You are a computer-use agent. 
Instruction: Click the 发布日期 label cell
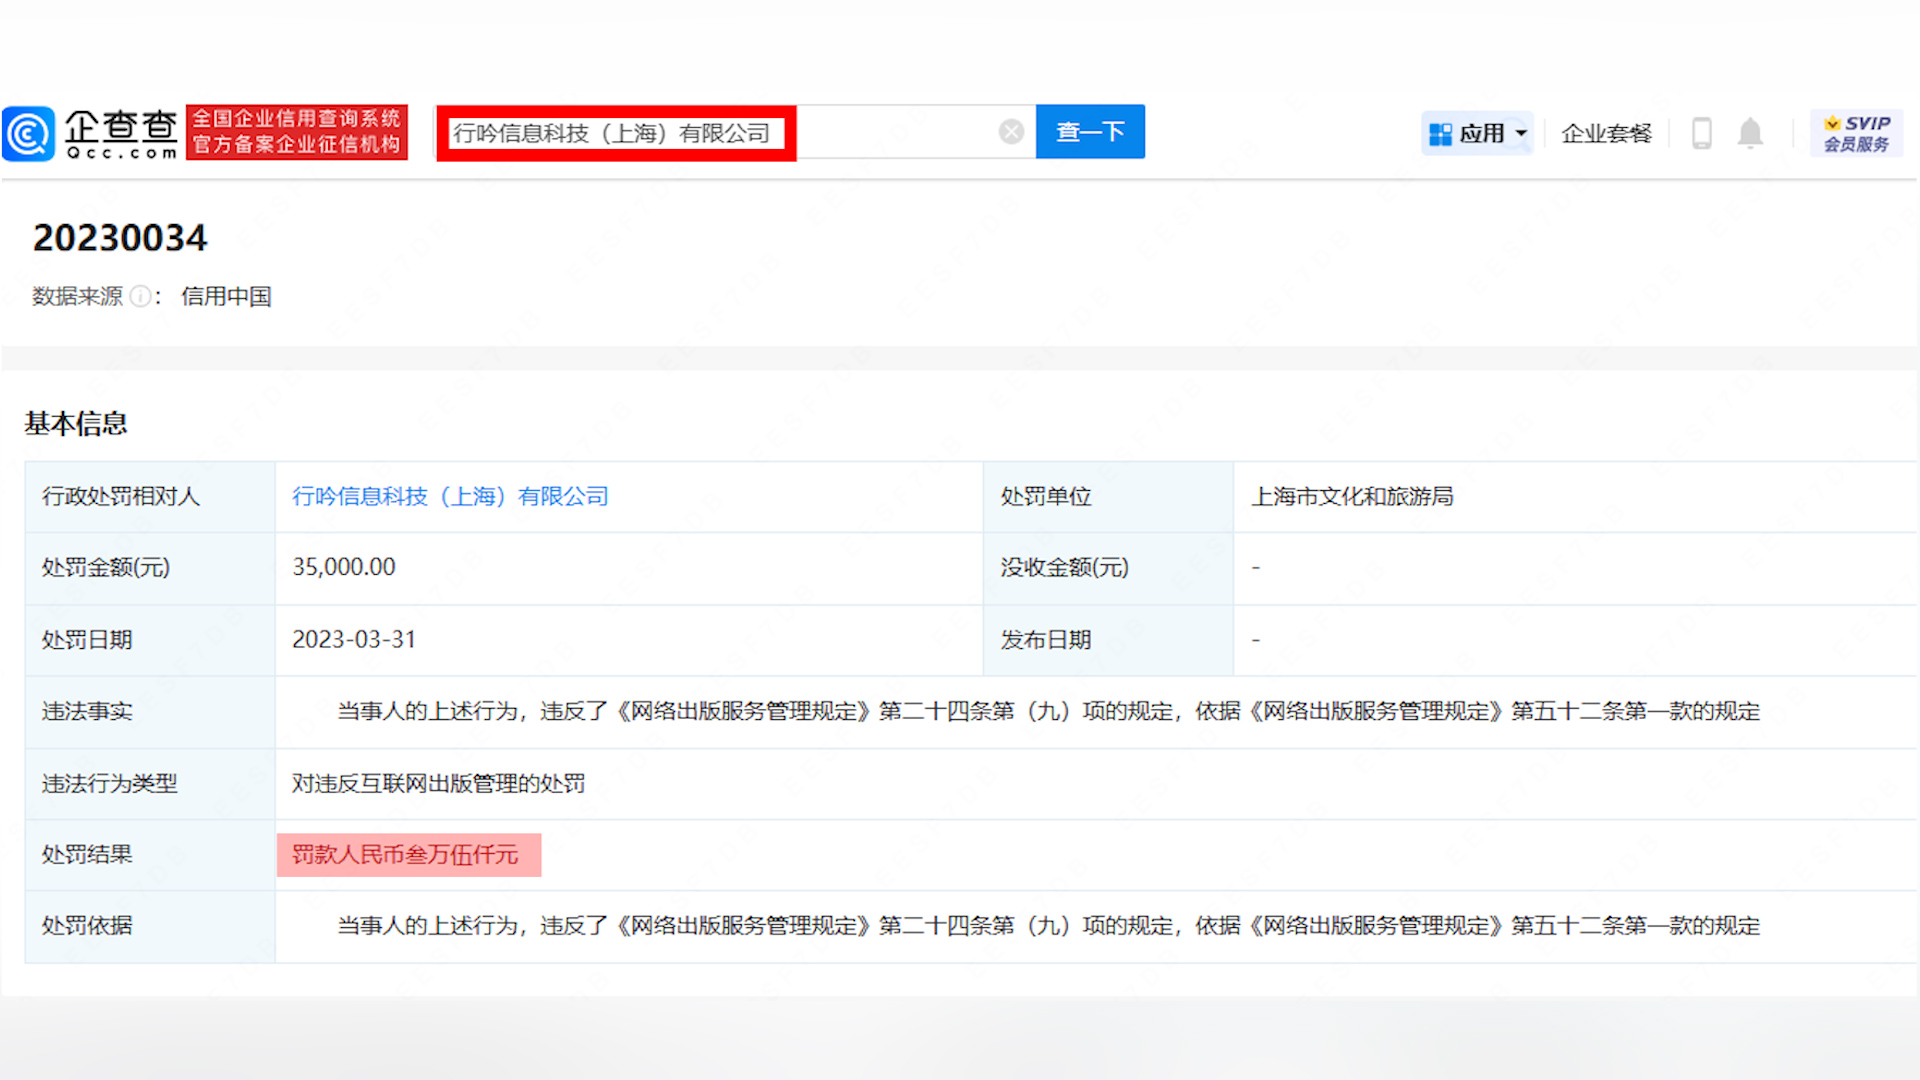[1108, 640]
